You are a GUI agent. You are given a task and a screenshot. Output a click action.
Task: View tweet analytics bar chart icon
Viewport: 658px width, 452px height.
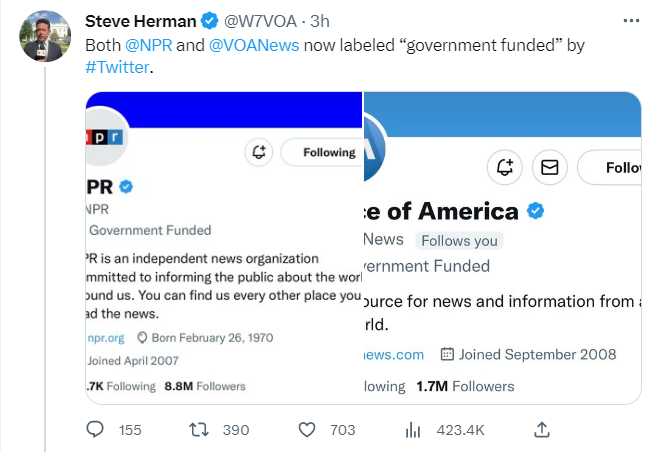(x=413, y=429)
